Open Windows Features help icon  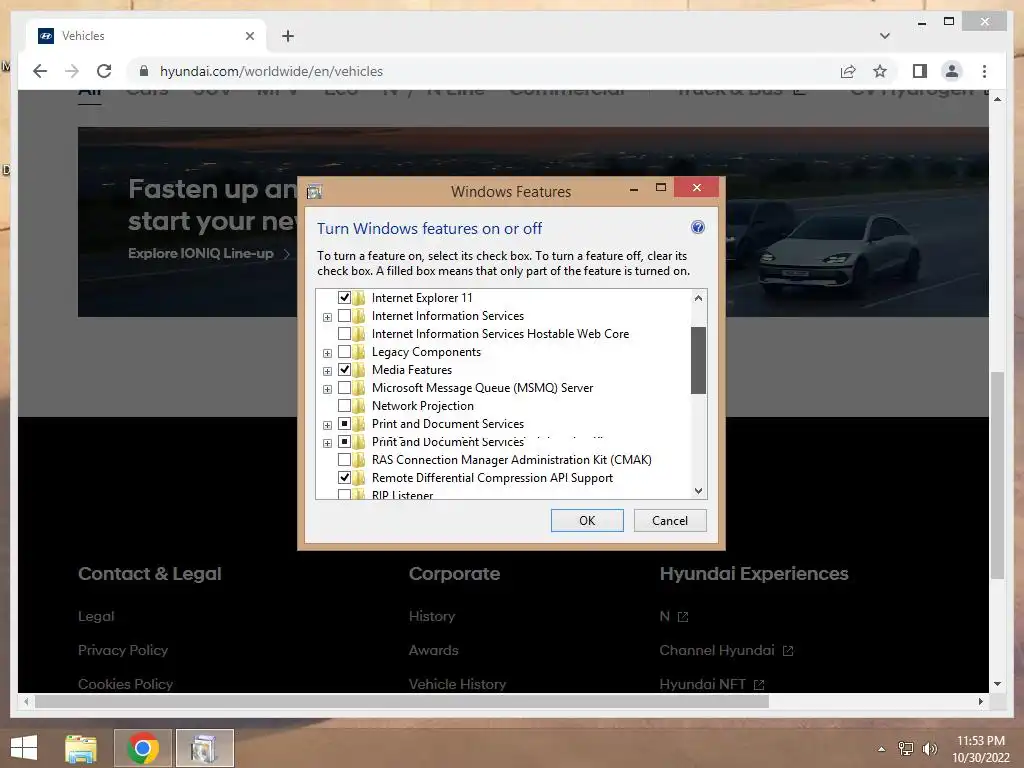coord(697,227)
